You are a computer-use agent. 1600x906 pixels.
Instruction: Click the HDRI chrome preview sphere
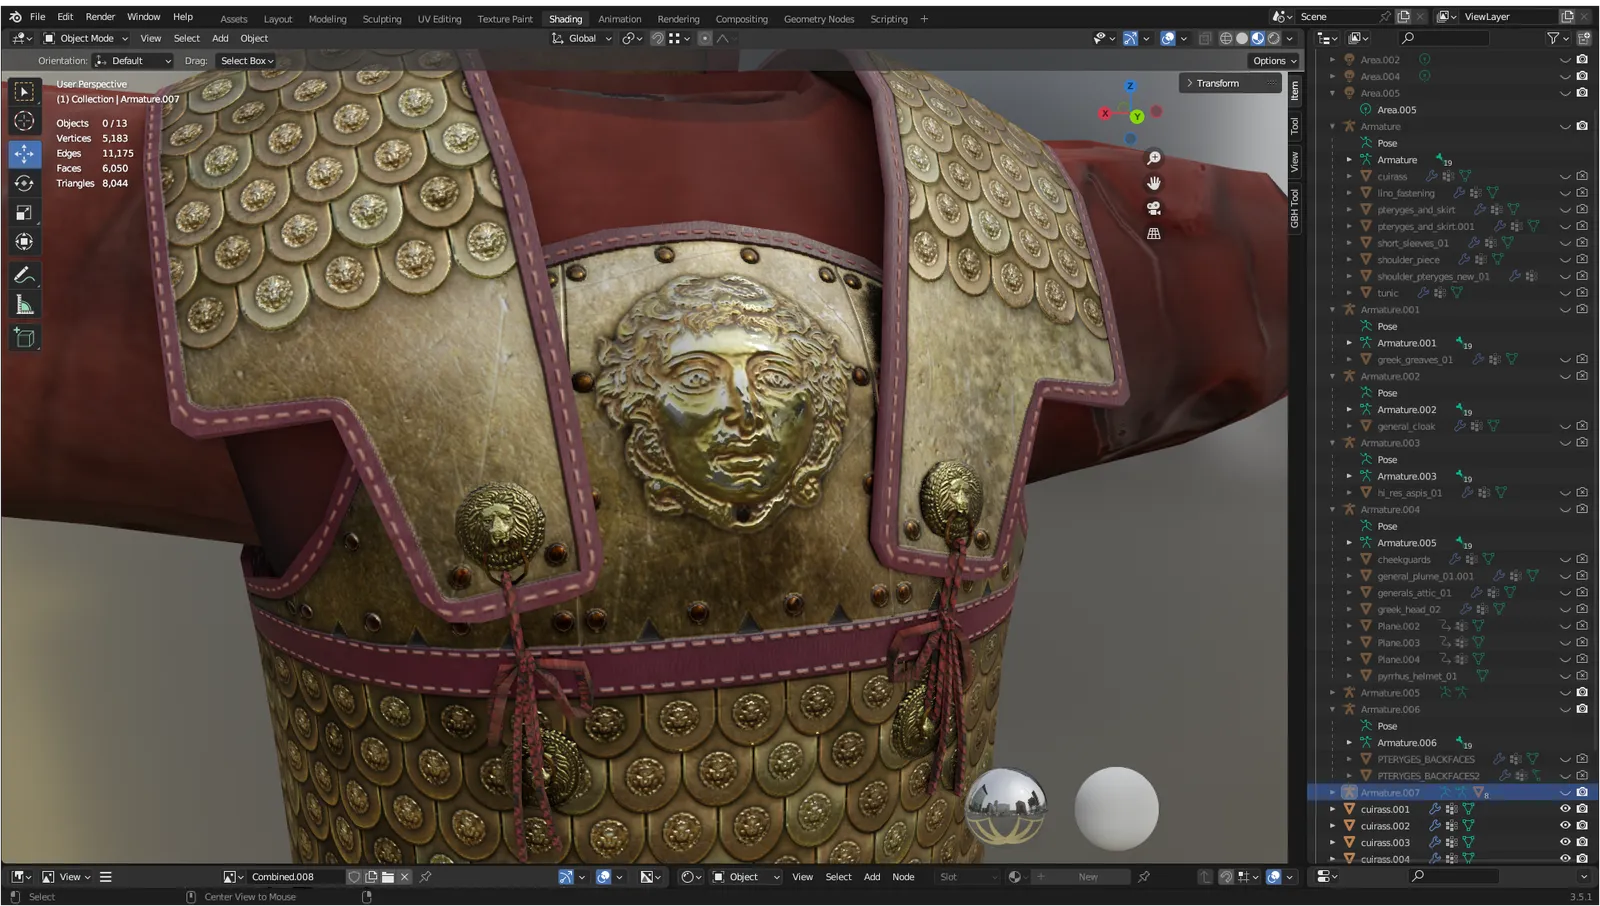1006,808
